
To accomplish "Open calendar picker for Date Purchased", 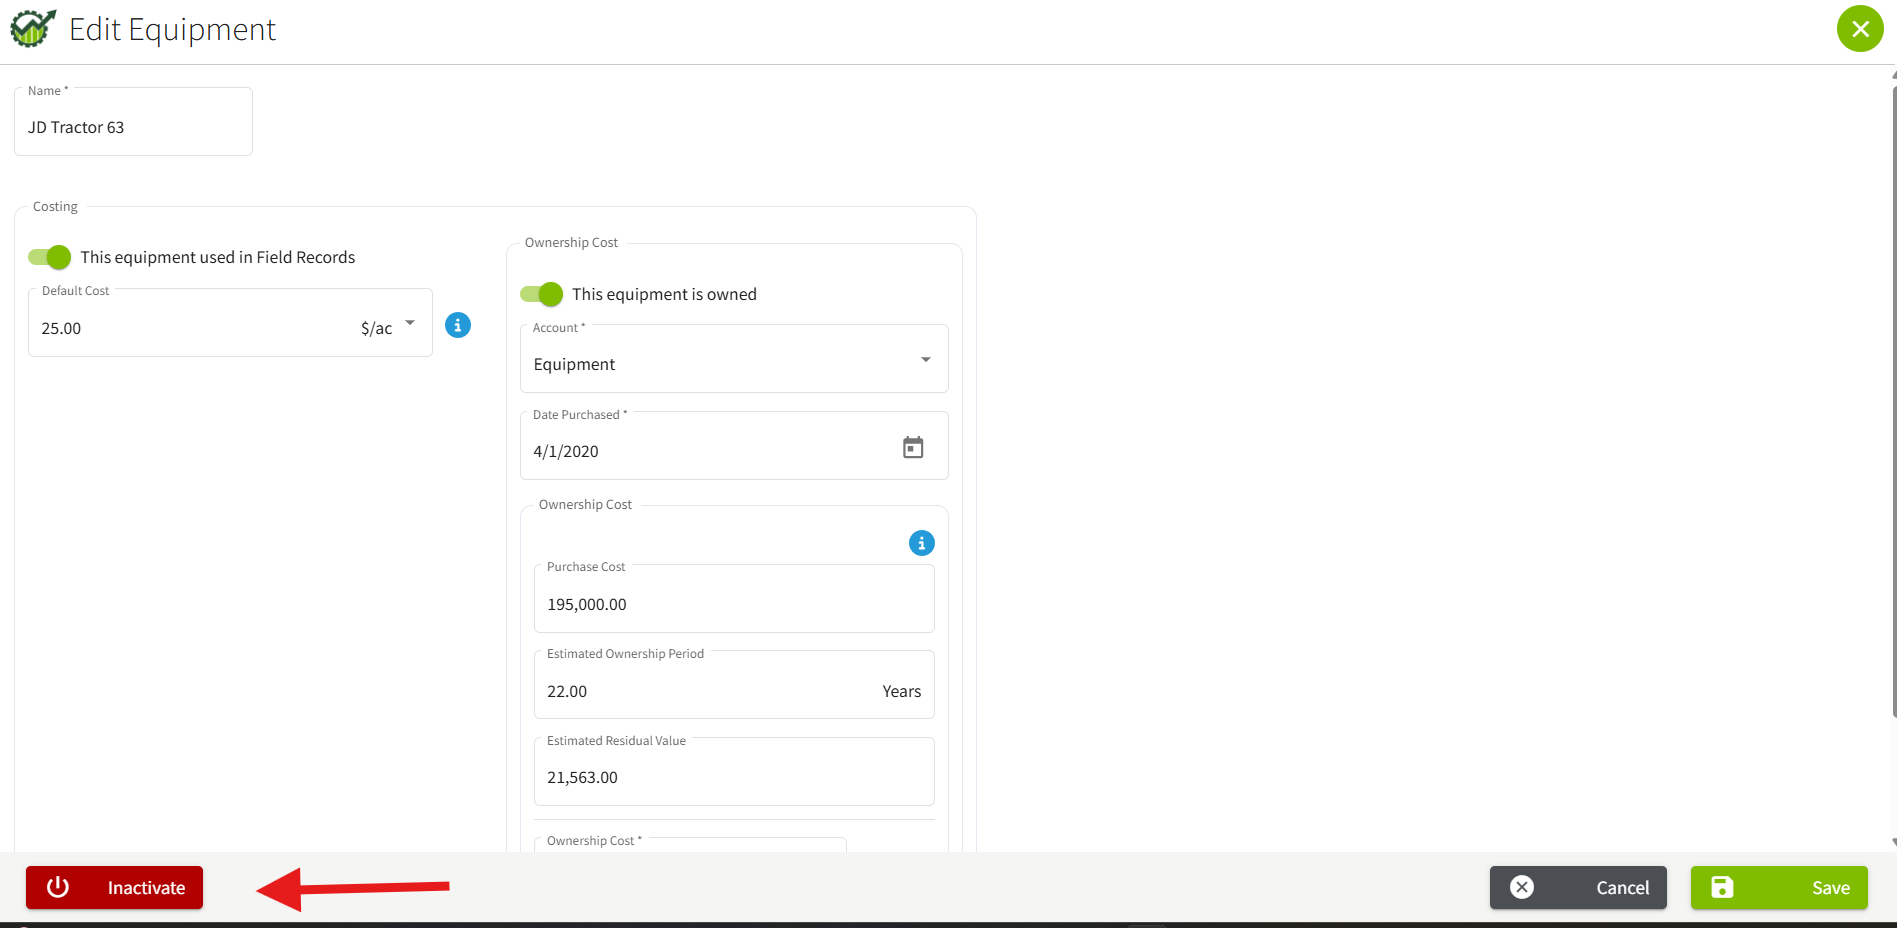I will point(913,447).
